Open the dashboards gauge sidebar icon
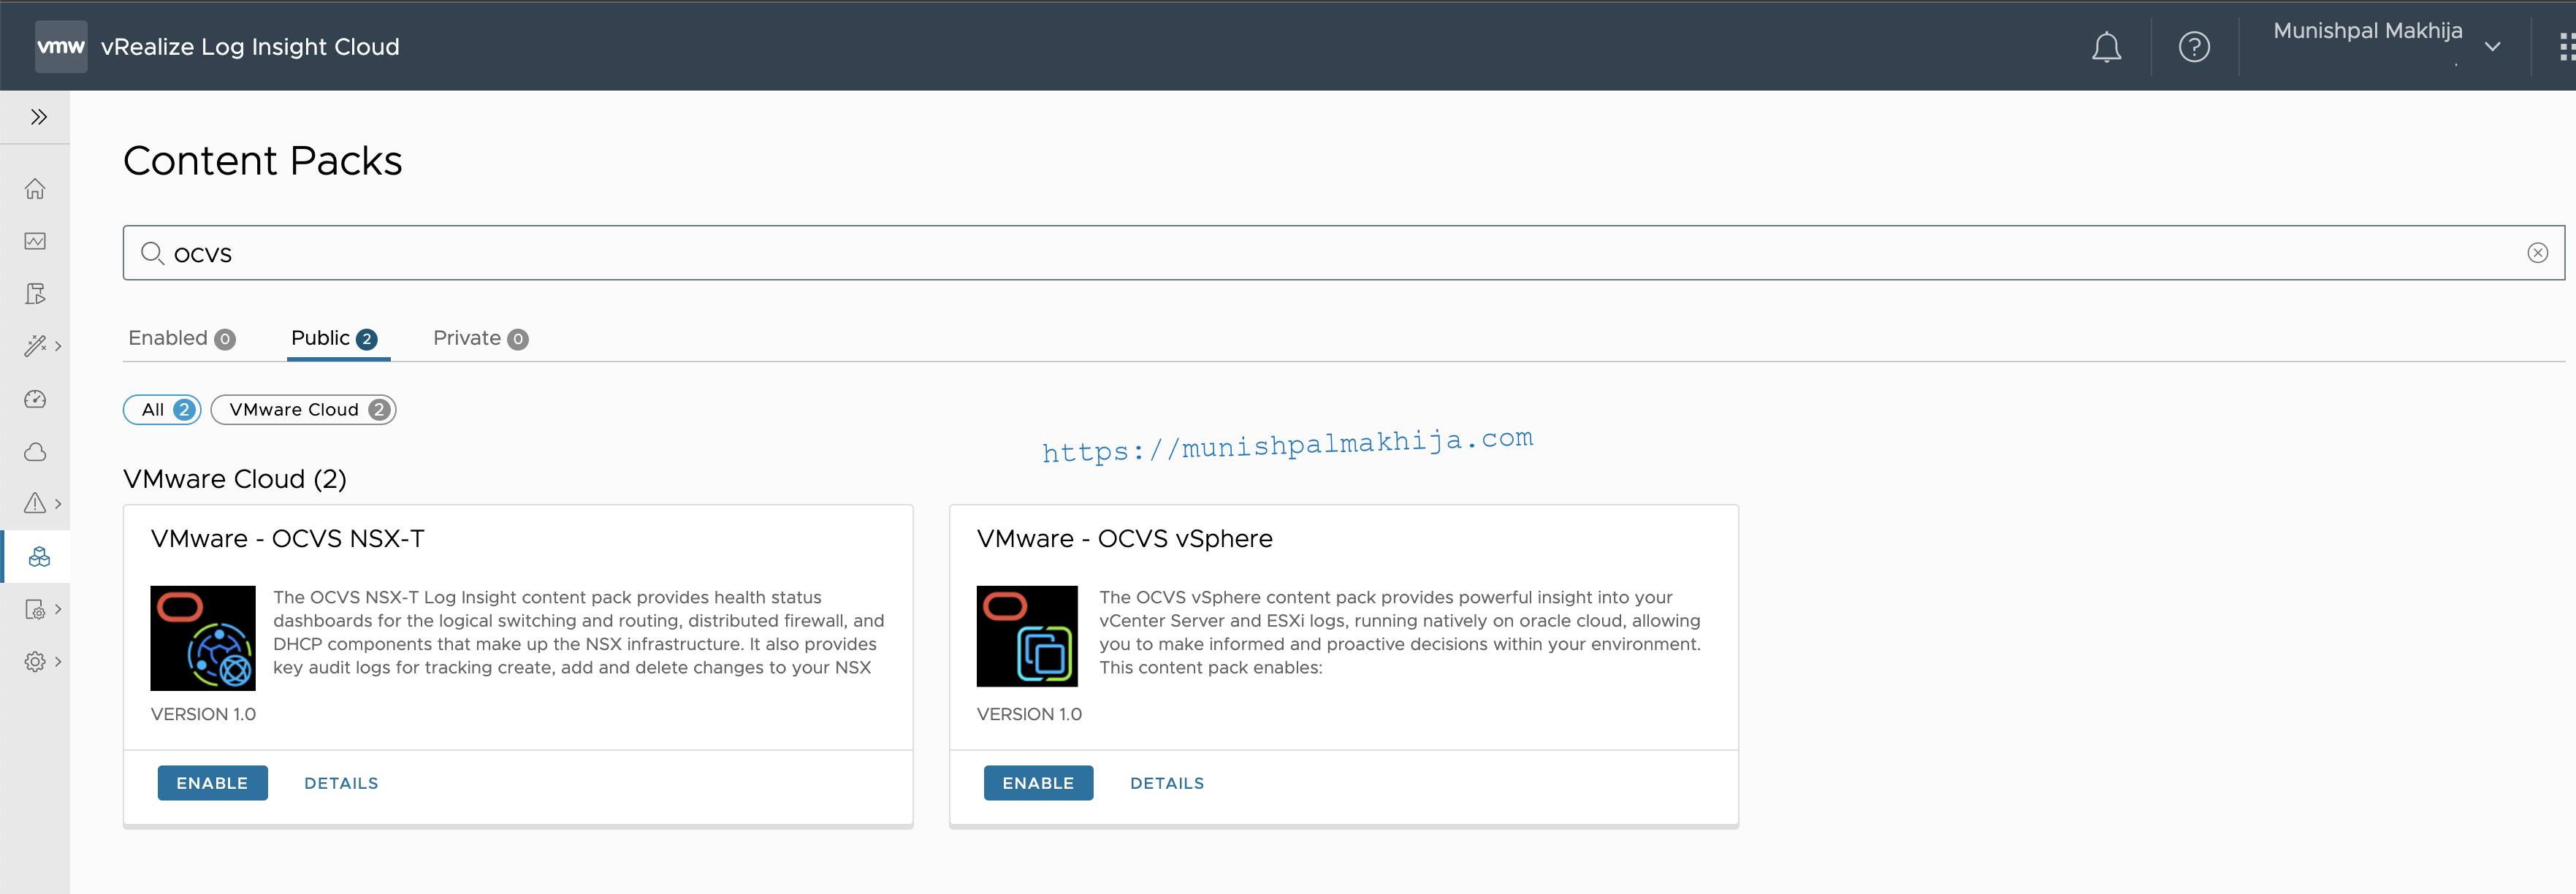Screen dimensions: 2576x894 35,399
